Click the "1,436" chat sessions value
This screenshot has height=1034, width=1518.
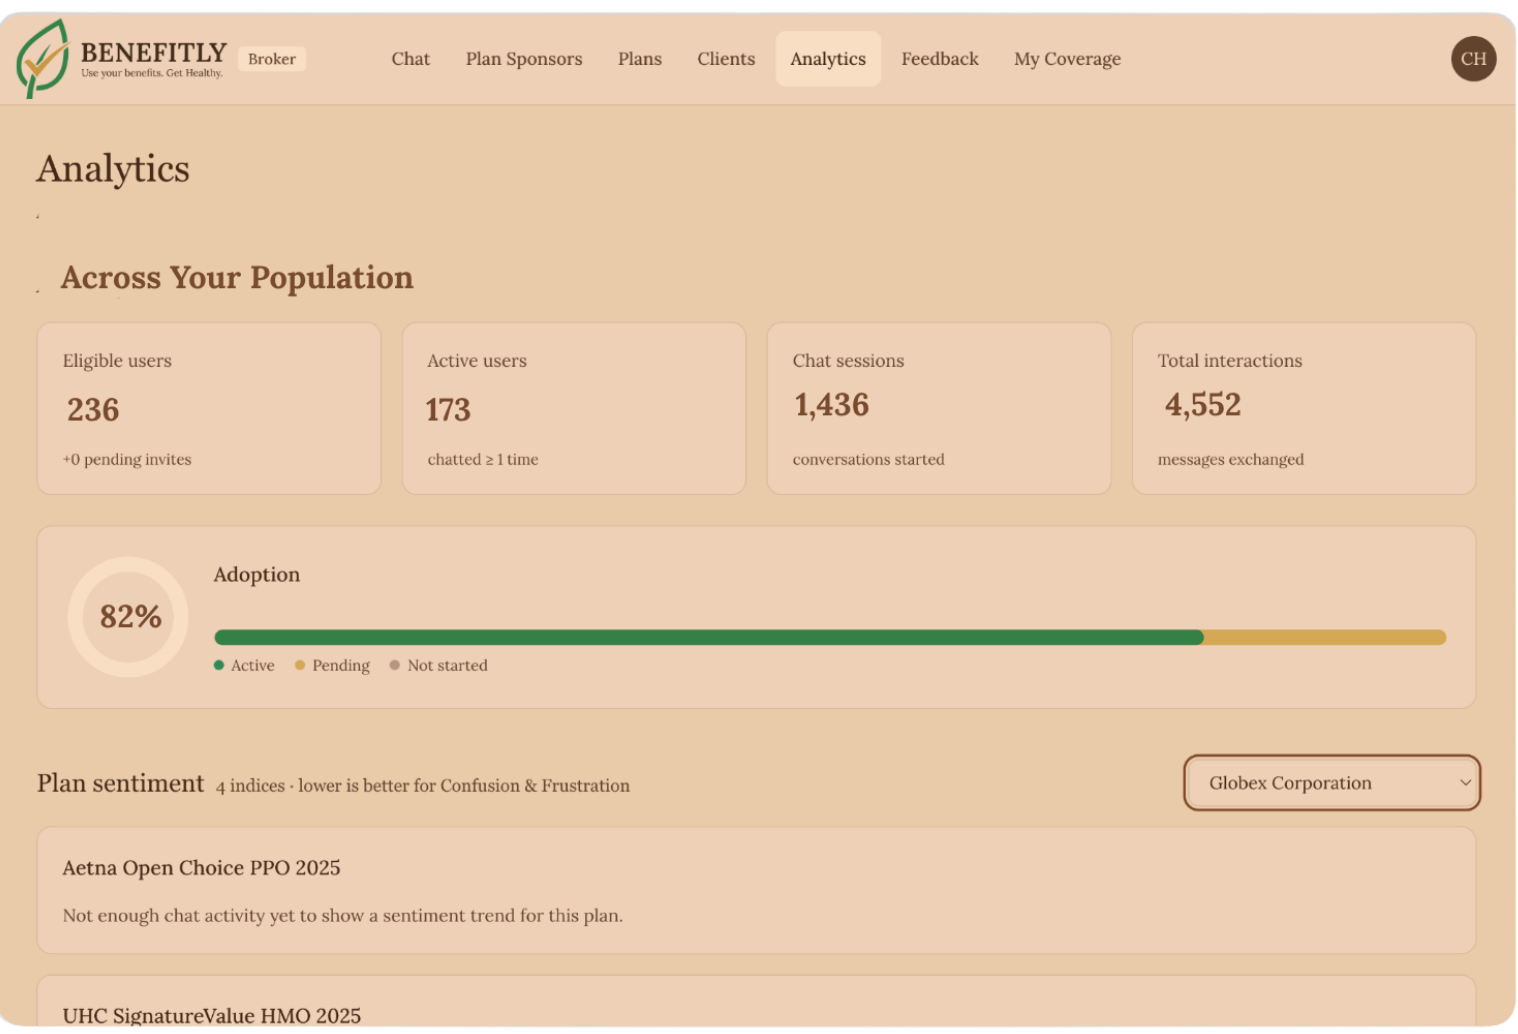tap(832, 405)
